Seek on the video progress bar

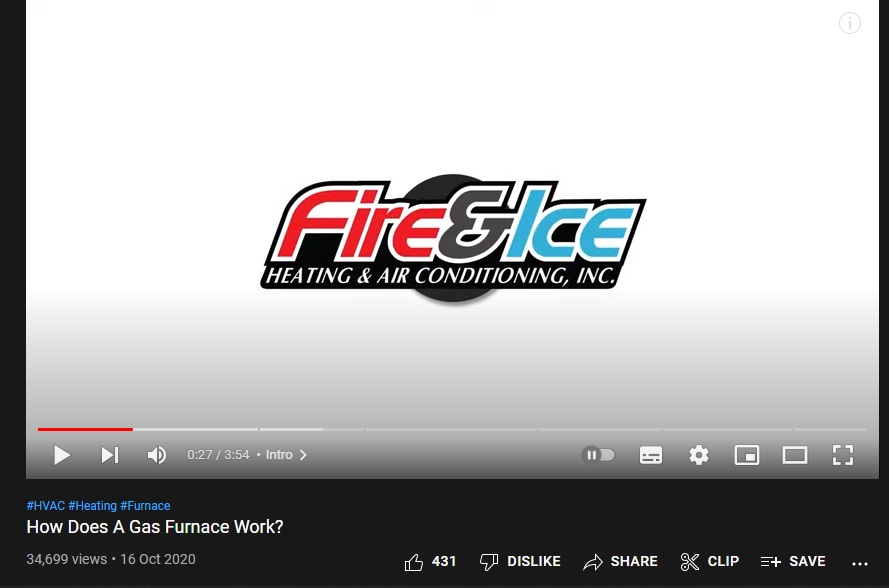(452, 429)
